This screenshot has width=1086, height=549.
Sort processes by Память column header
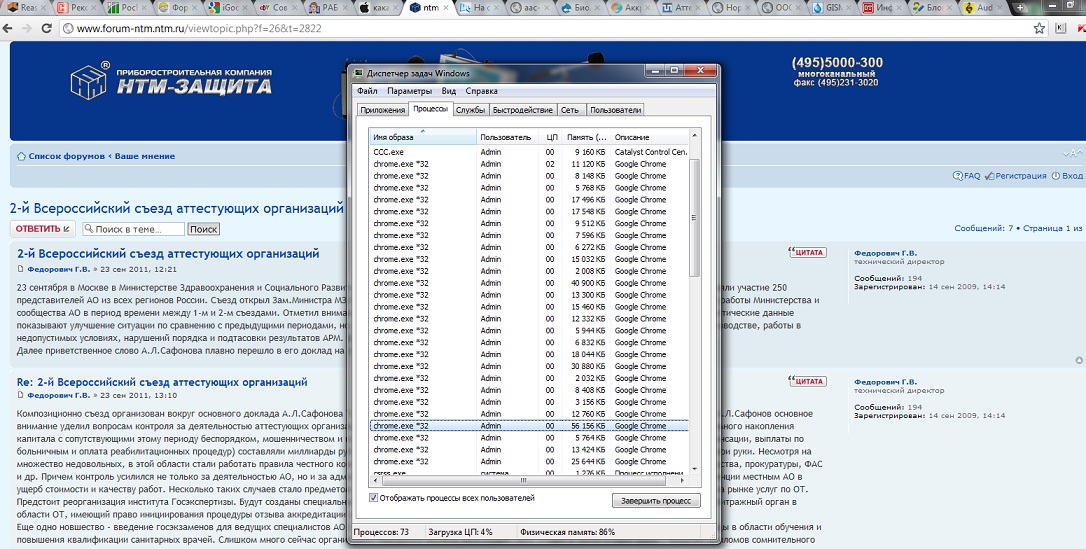586,137
